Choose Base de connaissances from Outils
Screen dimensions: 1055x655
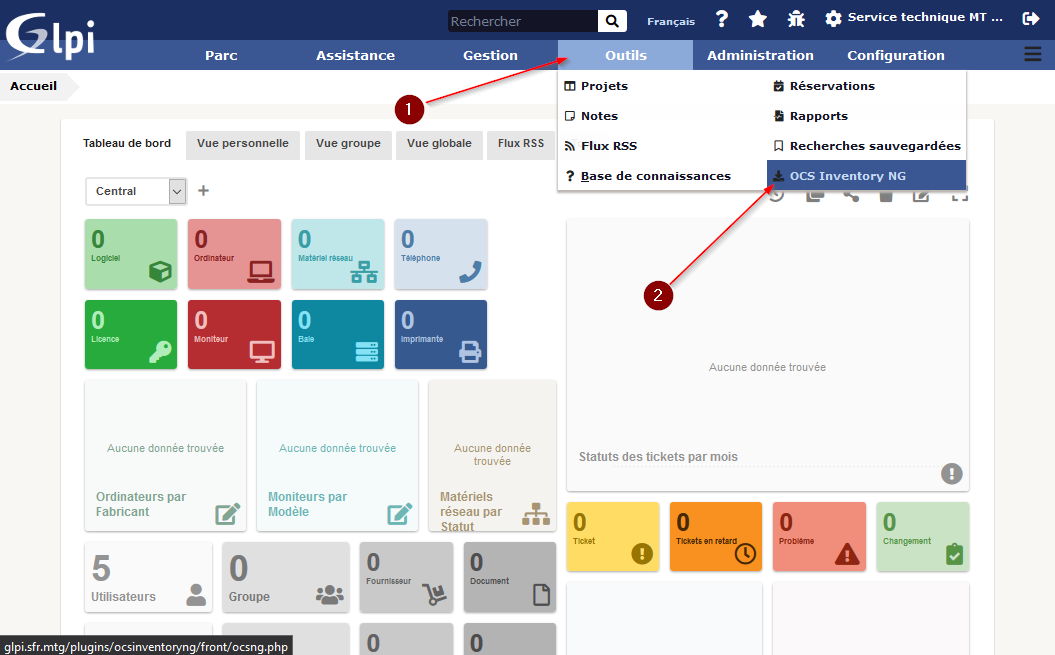click(x=655, y=176)
